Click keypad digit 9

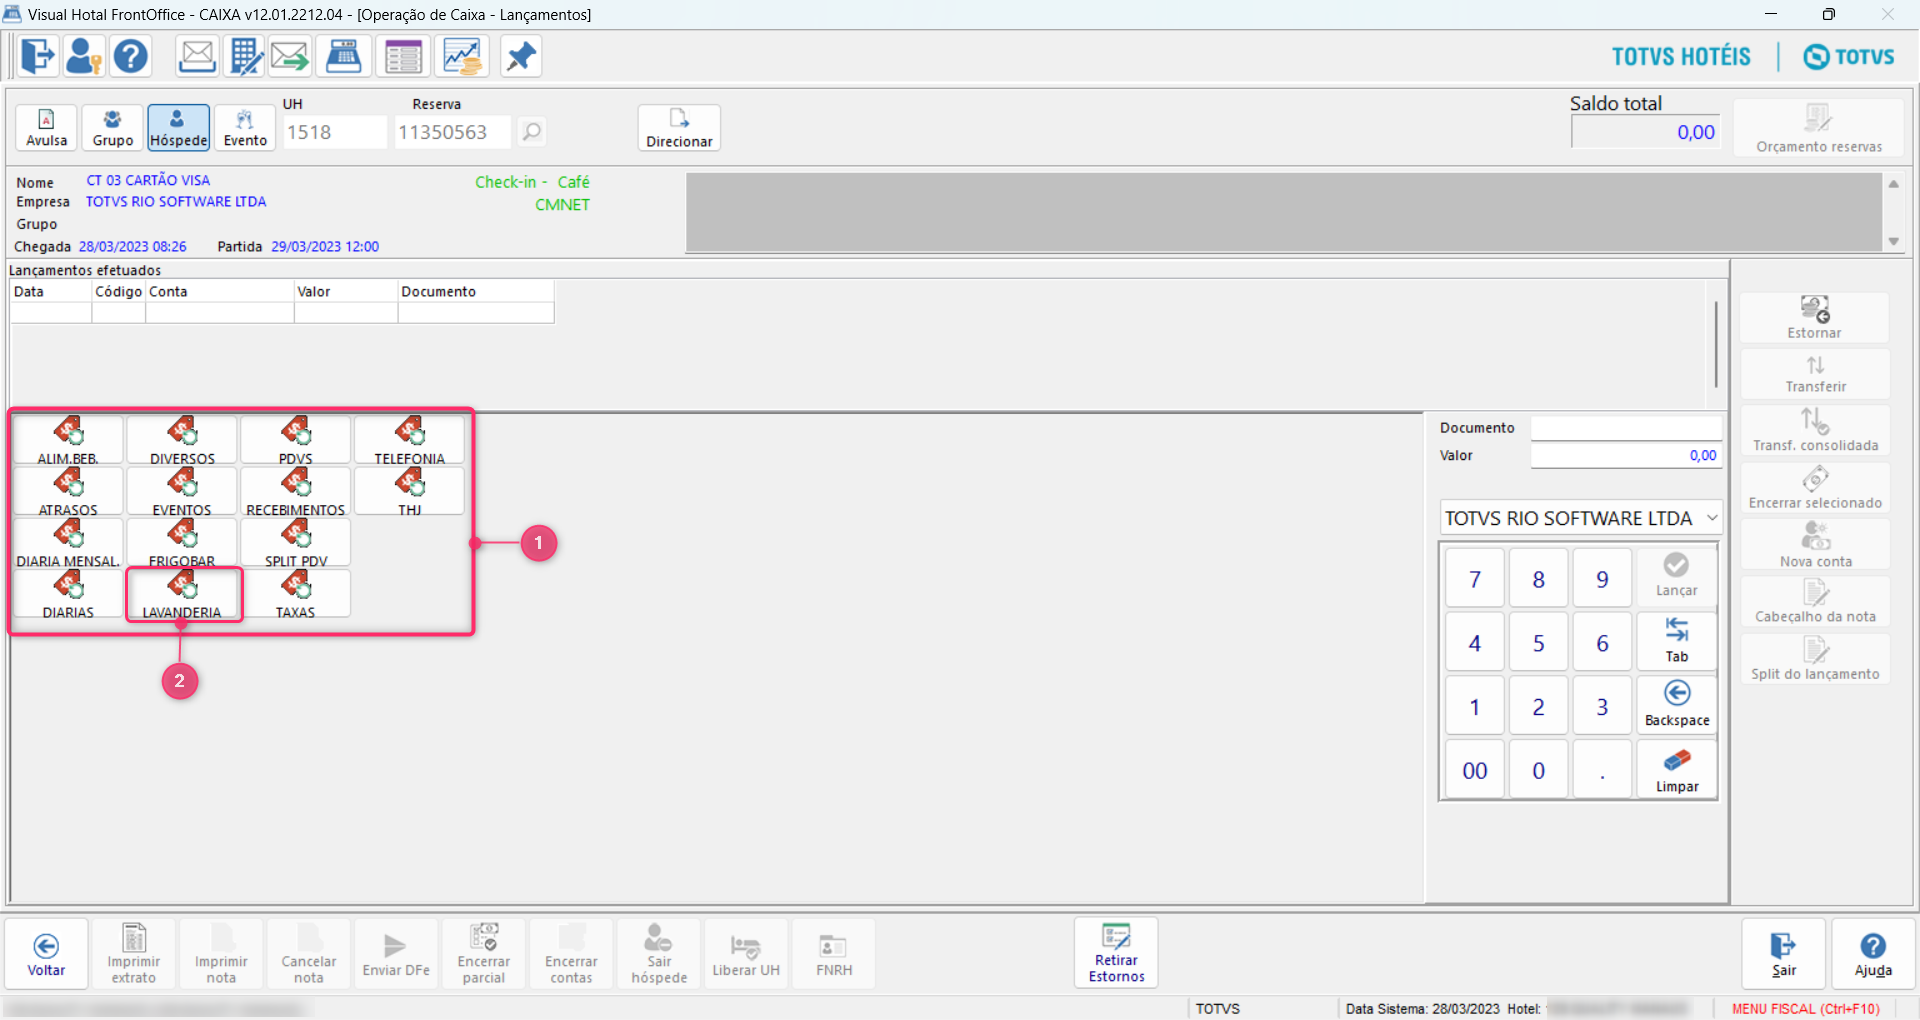[1602, 579]
